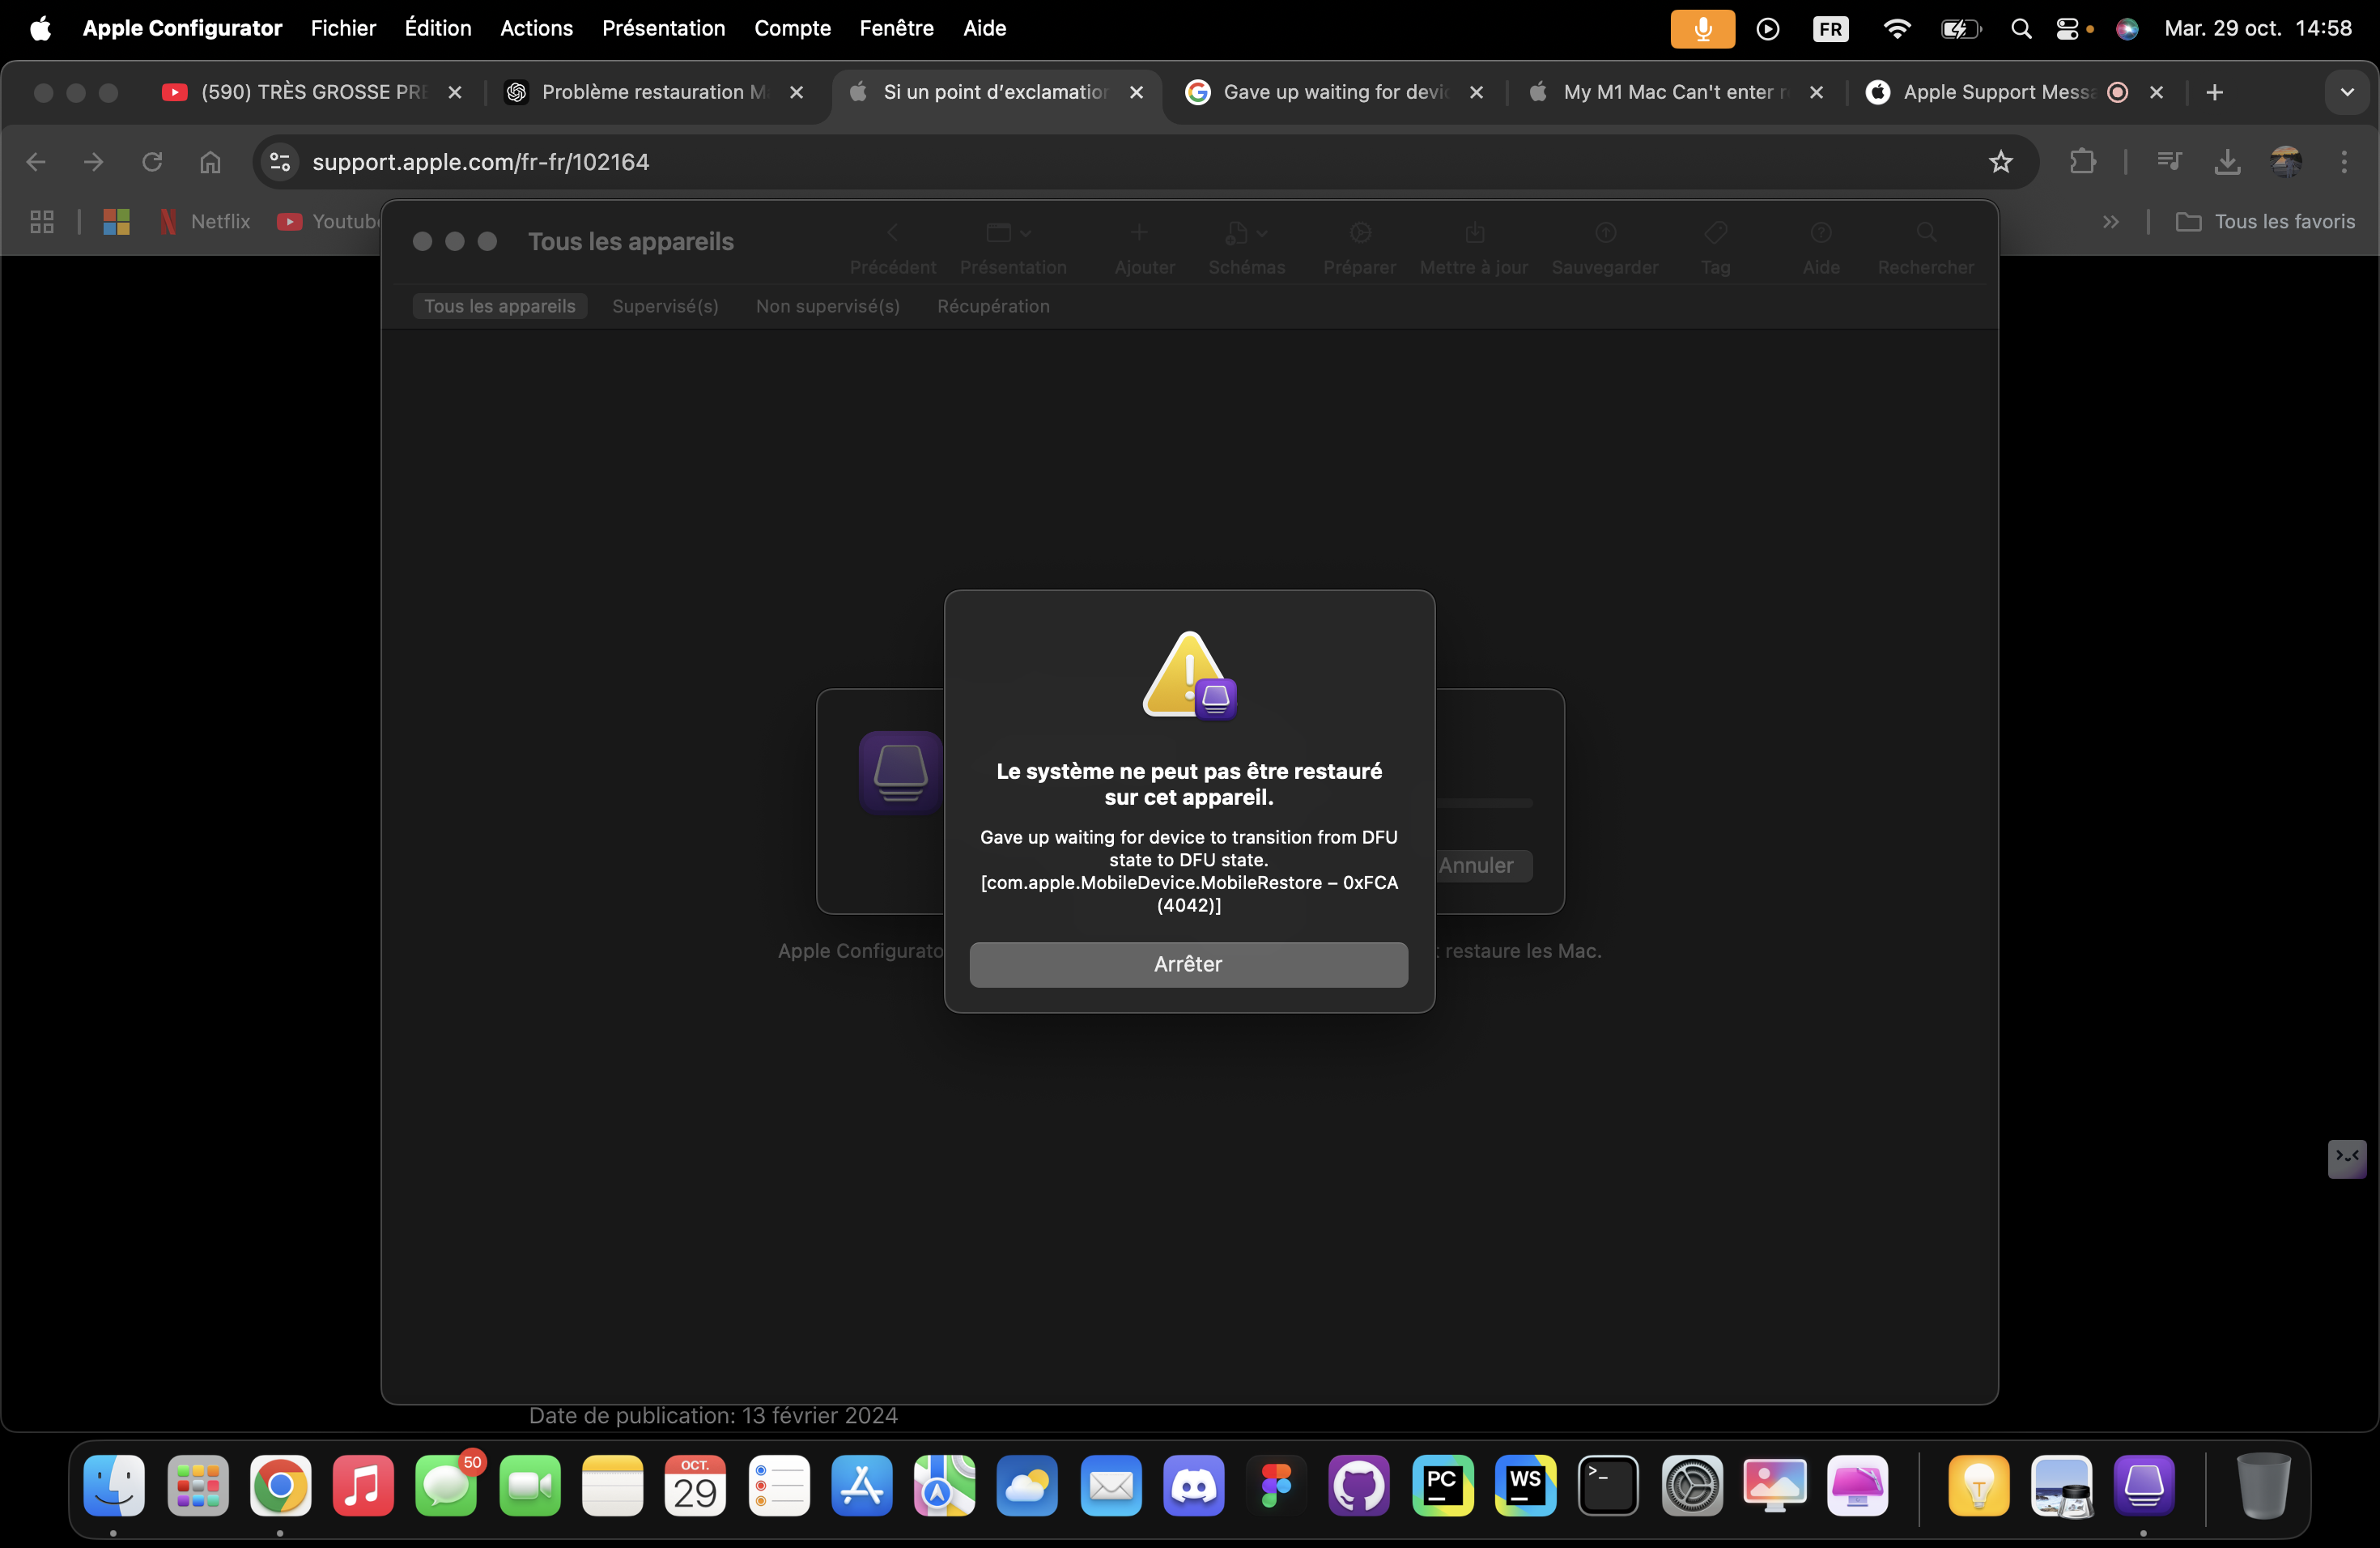Click the Mettre à jour toolbar icon
This screenshot has height=1548, width=2380.
(1474, 234)
